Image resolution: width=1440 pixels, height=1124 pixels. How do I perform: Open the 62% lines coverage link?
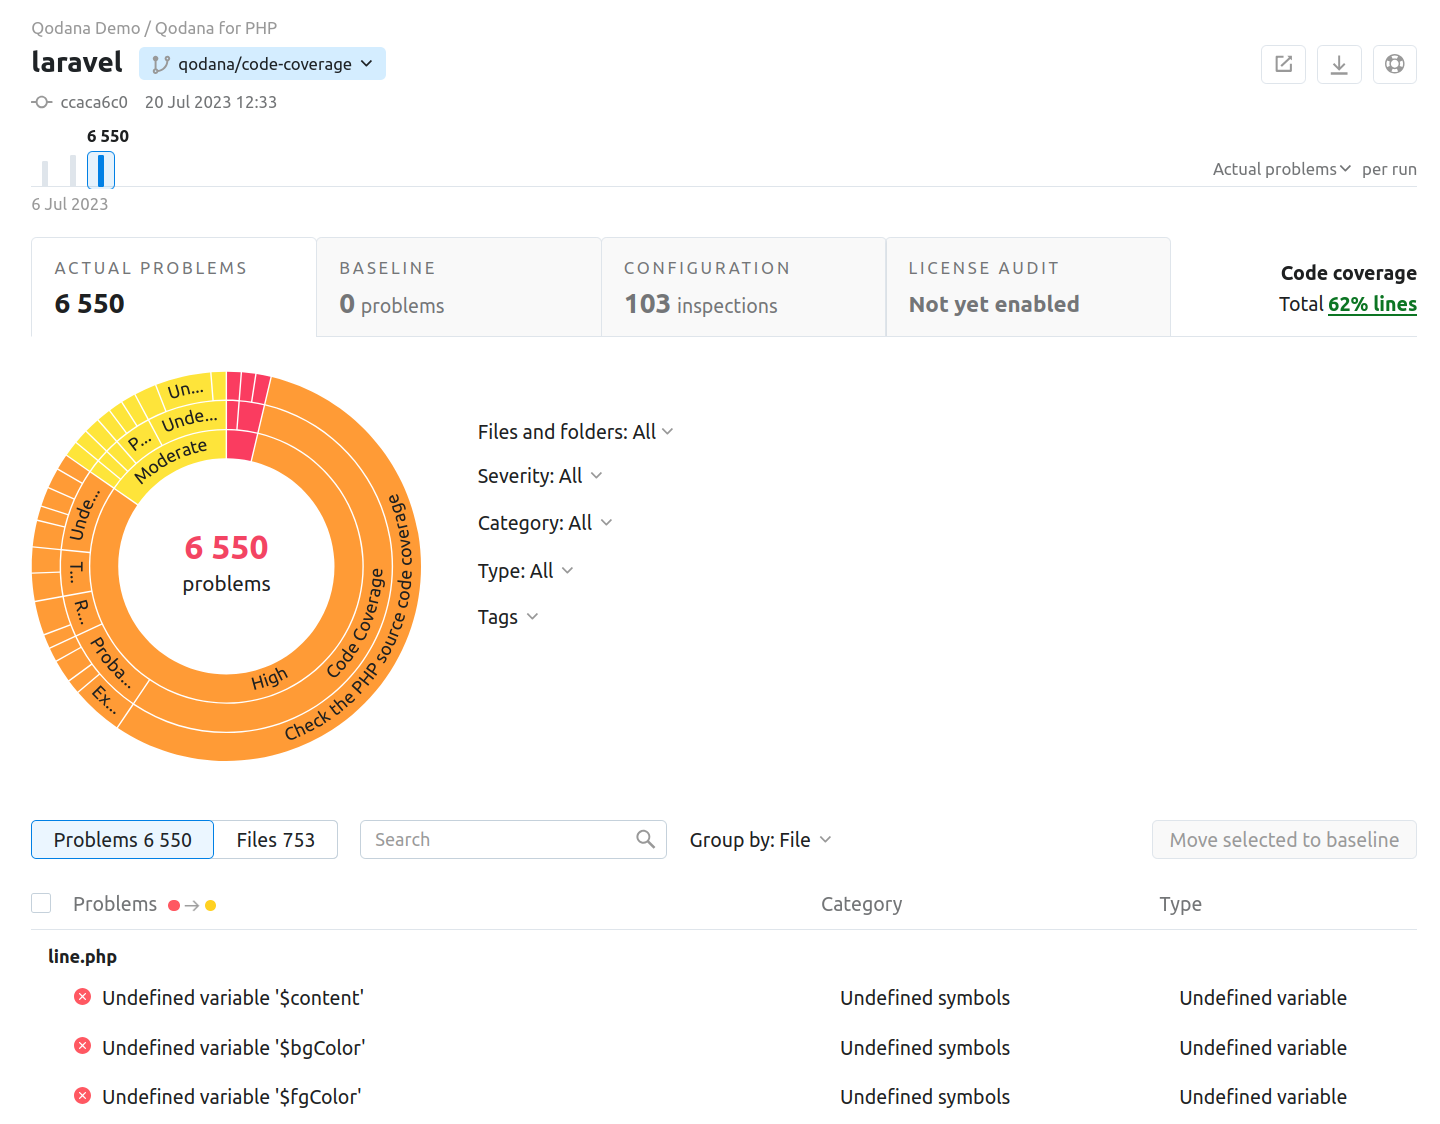click(x=1372, y=304)
